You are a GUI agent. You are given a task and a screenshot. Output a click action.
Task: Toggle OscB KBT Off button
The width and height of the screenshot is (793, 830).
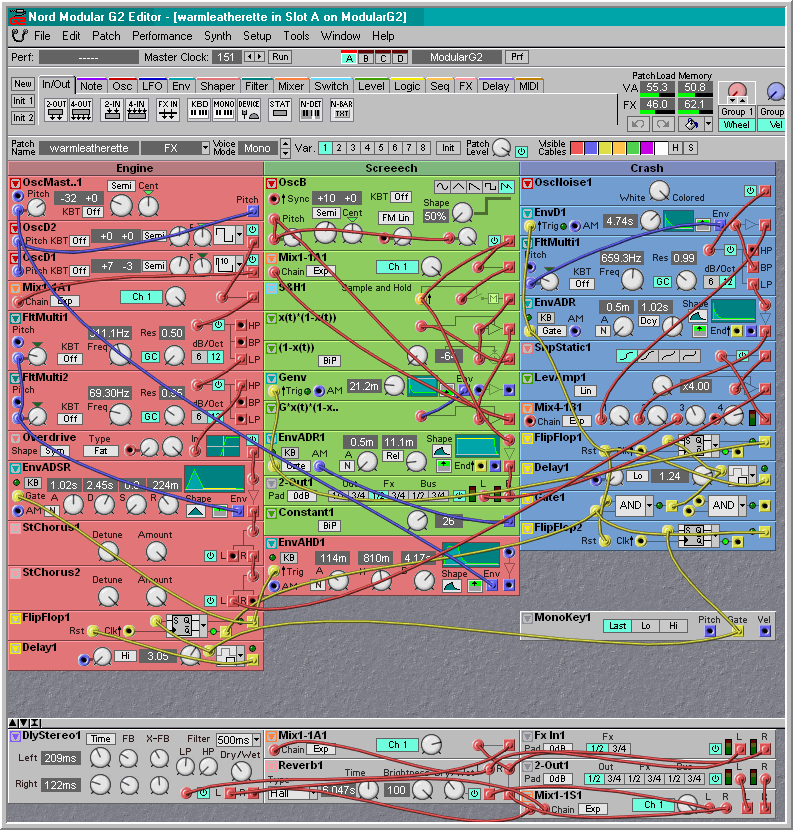click(402, 197)
